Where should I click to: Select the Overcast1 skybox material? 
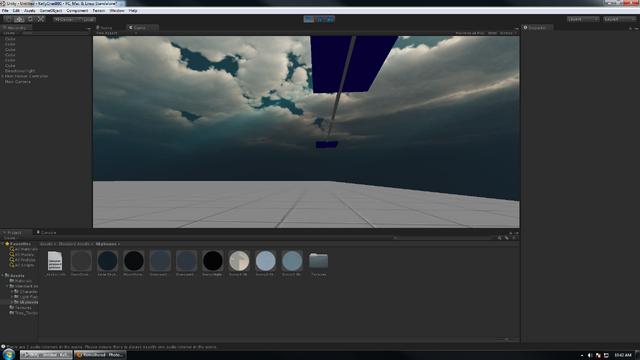[160, 264]
